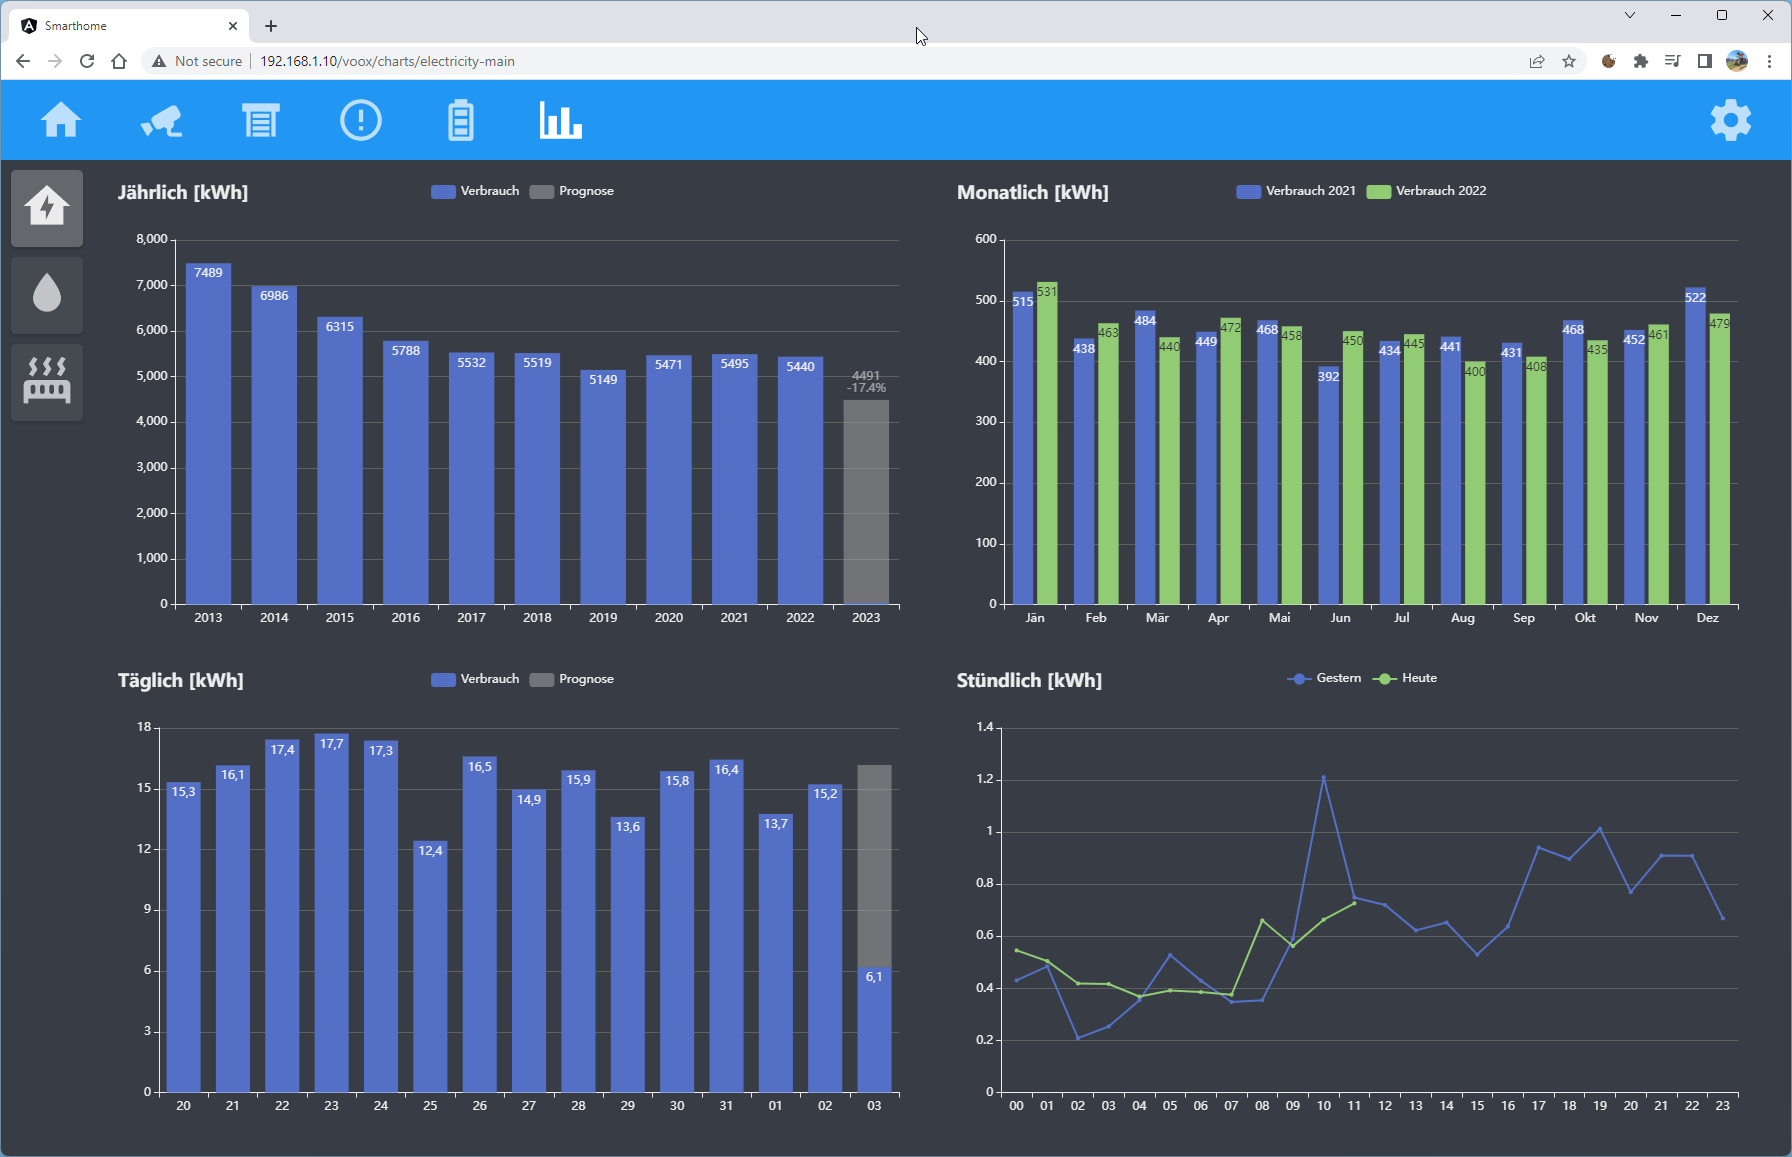Bookmark this page with the star icon

tap(1569, 61)
